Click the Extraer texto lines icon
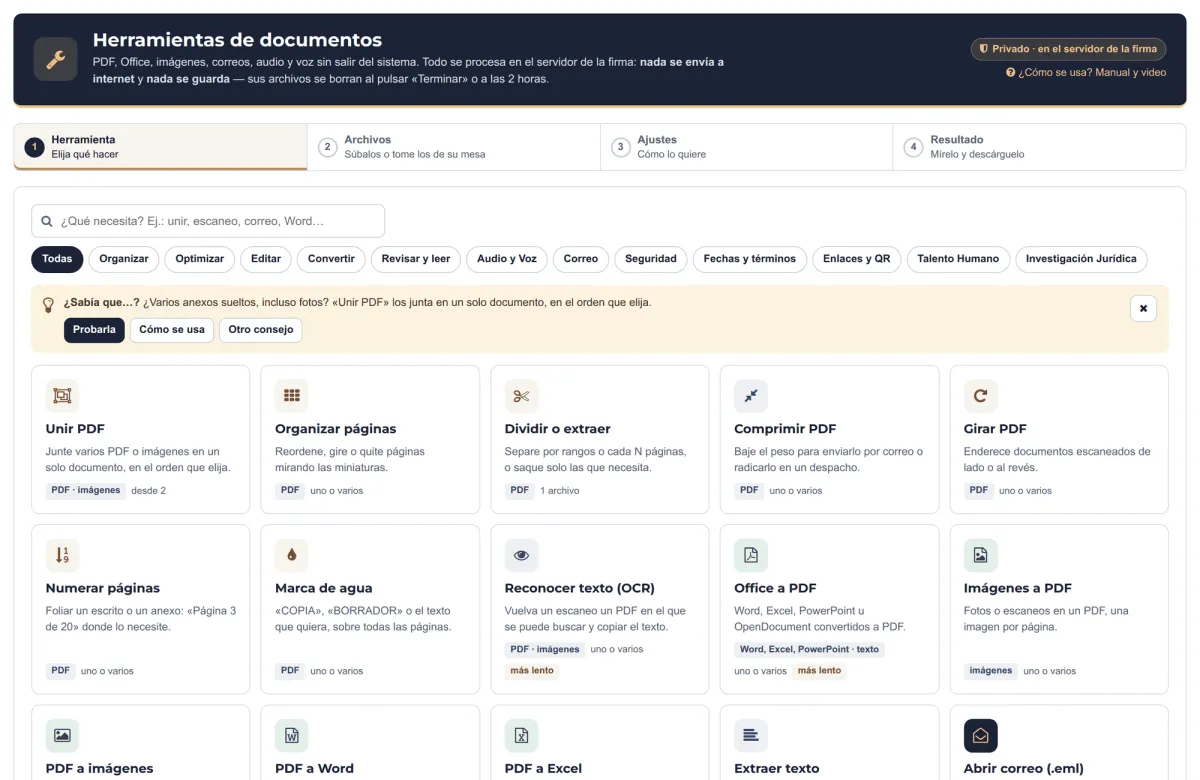Screen dimensions: 1200x780 point(750,735)
